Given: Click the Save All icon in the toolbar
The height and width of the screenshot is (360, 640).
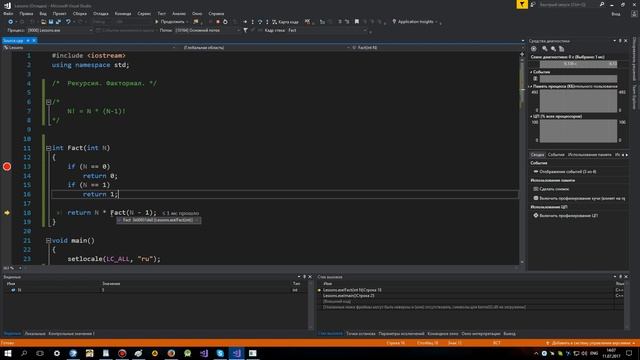Looking at the screenshot, I should [x=58, y=22].
